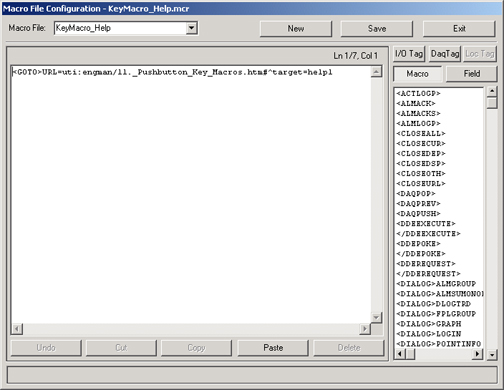Image resolution: width=504 pixels, height=390 pixels.
Task: Click the editor vertical scroll down arrow
Action: pos(376,318)
